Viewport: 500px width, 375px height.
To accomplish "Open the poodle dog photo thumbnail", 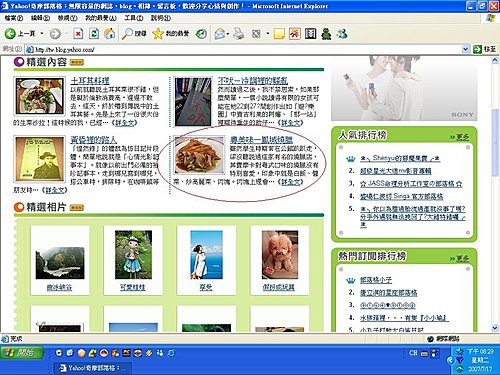I will click(x=280, y=255).
